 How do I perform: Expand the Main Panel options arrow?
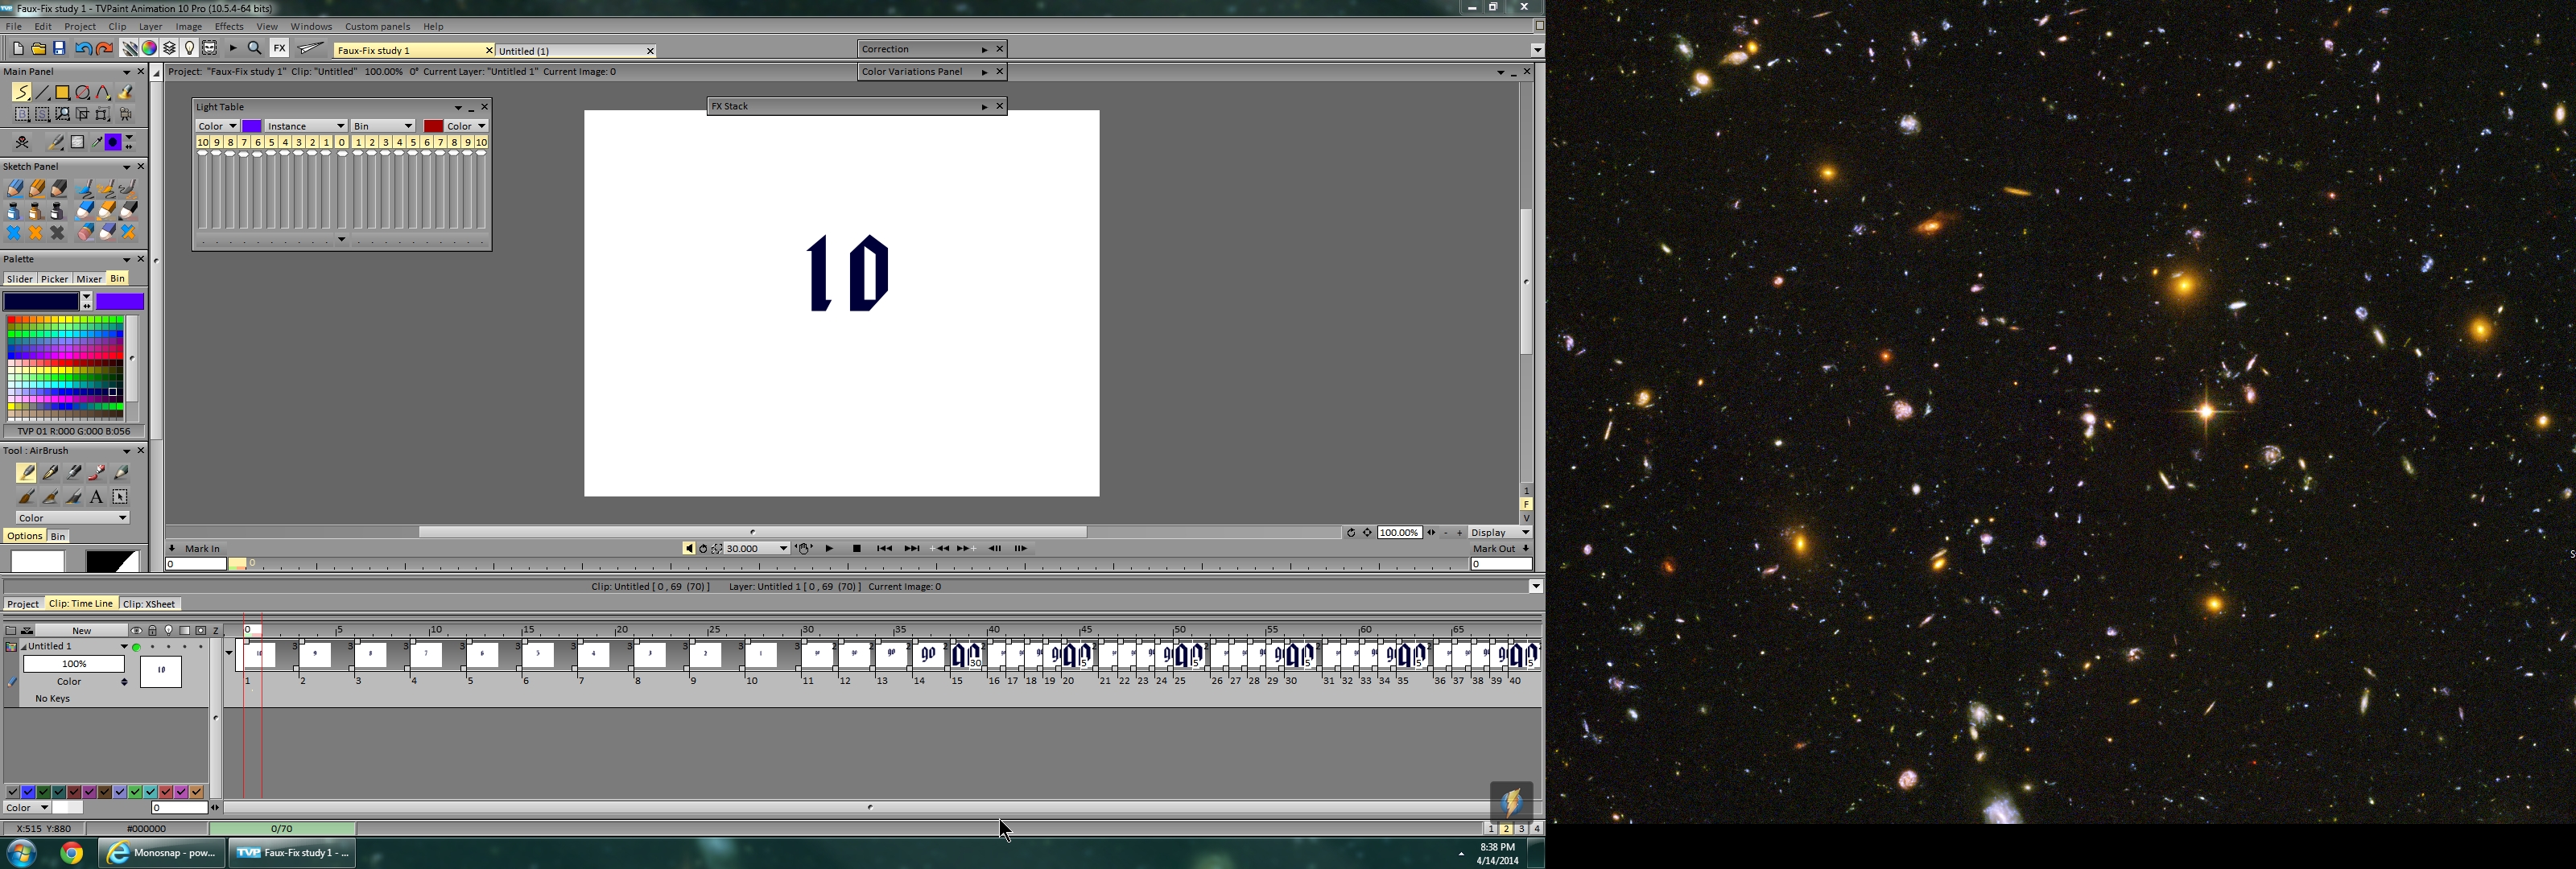tap(126, 72)
